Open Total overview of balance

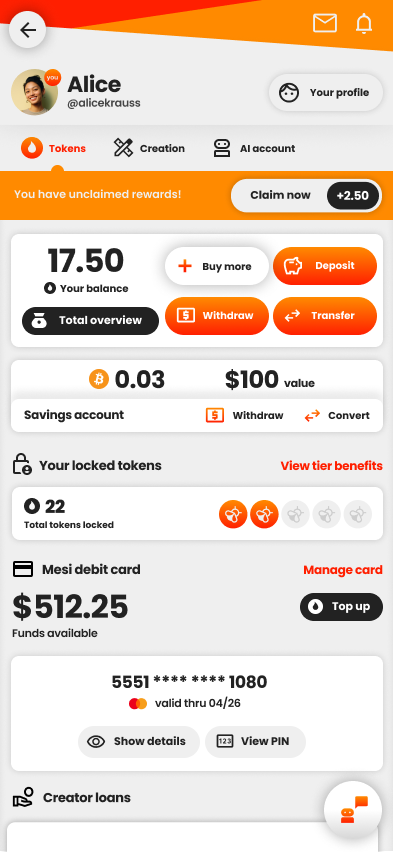click(x=90, y=320)
